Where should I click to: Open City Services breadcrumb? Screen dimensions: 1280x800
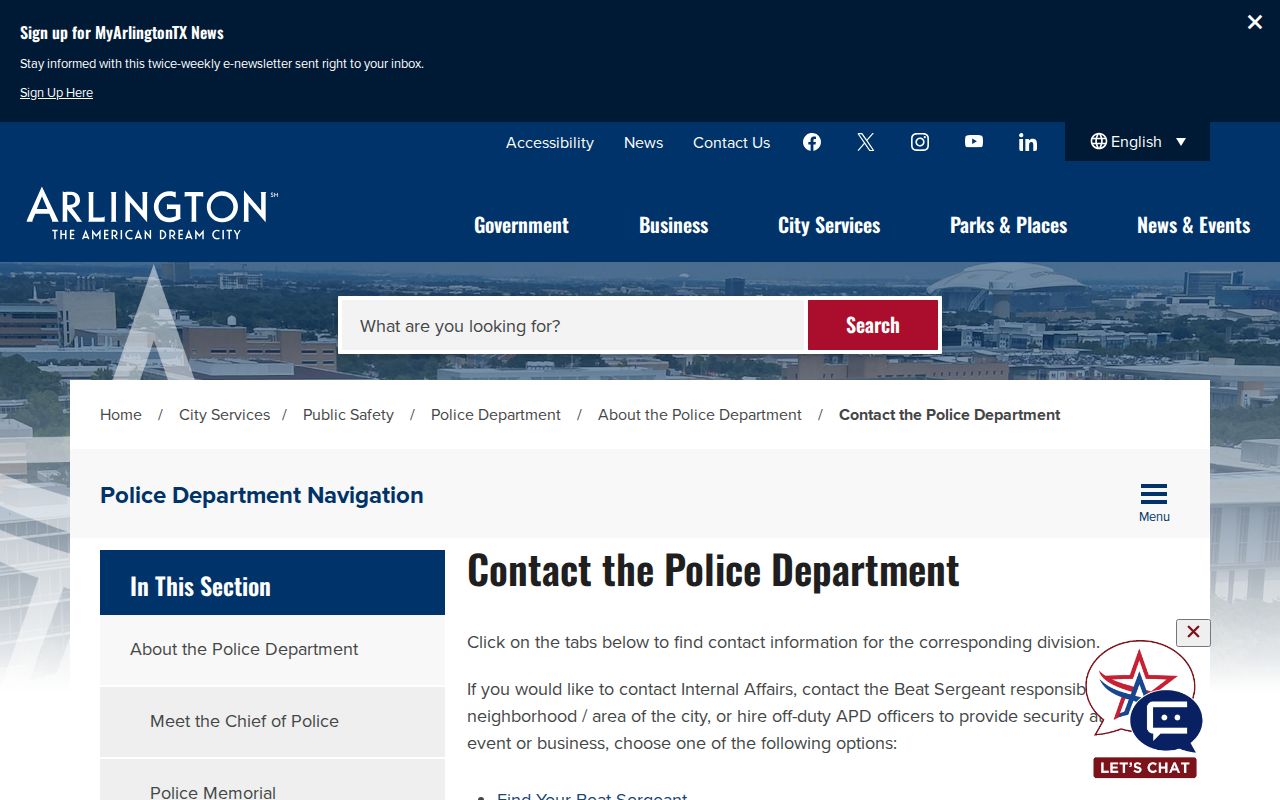225,415
